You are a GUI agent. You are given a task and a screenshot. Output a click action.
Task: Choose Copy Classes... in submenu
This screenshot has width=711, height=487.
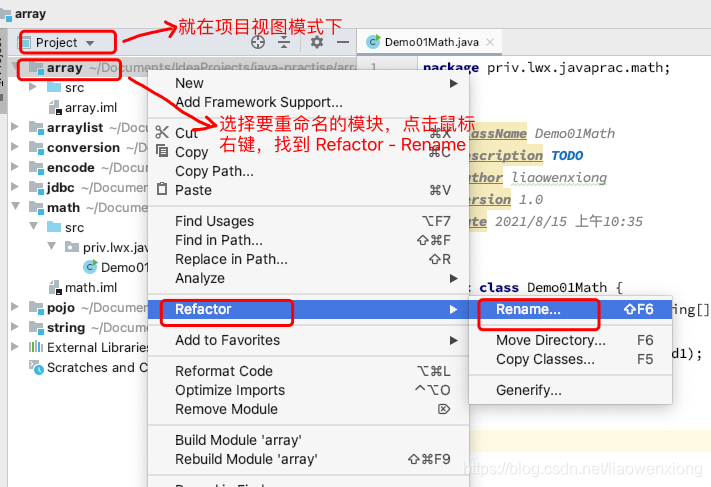tap(570, 359)
